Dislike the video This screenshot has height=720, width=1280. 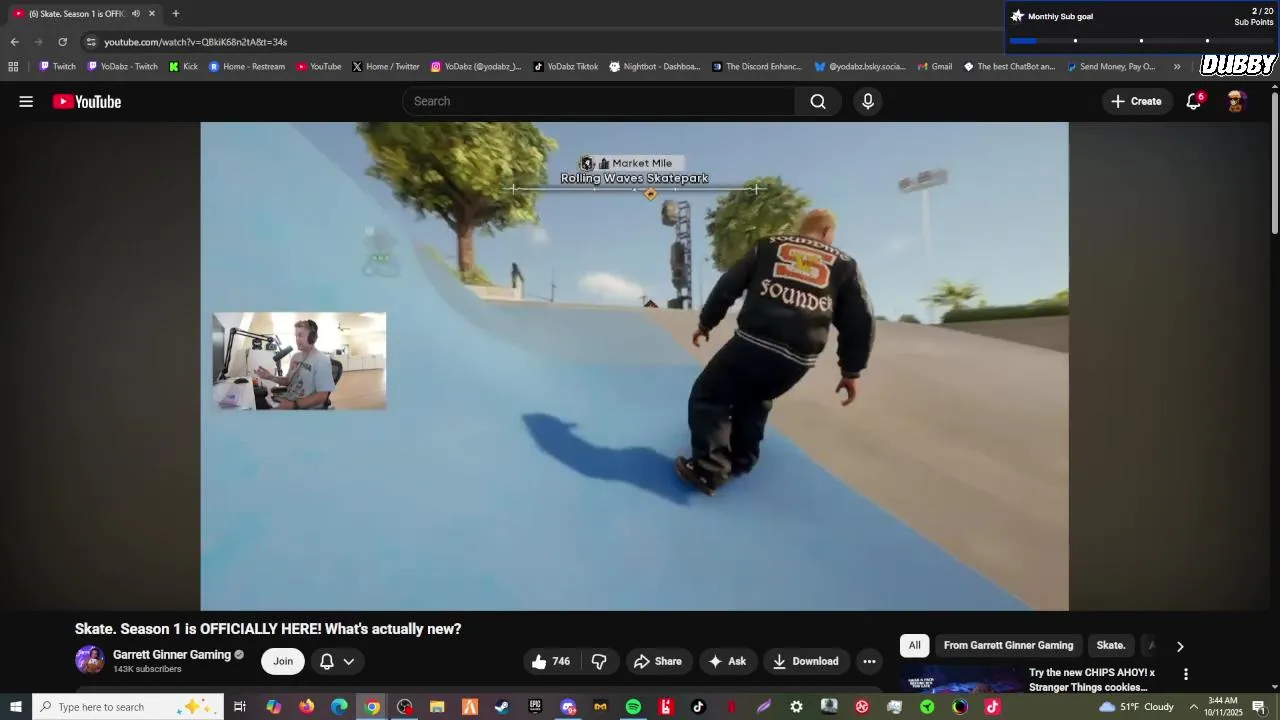click(599, 661)
